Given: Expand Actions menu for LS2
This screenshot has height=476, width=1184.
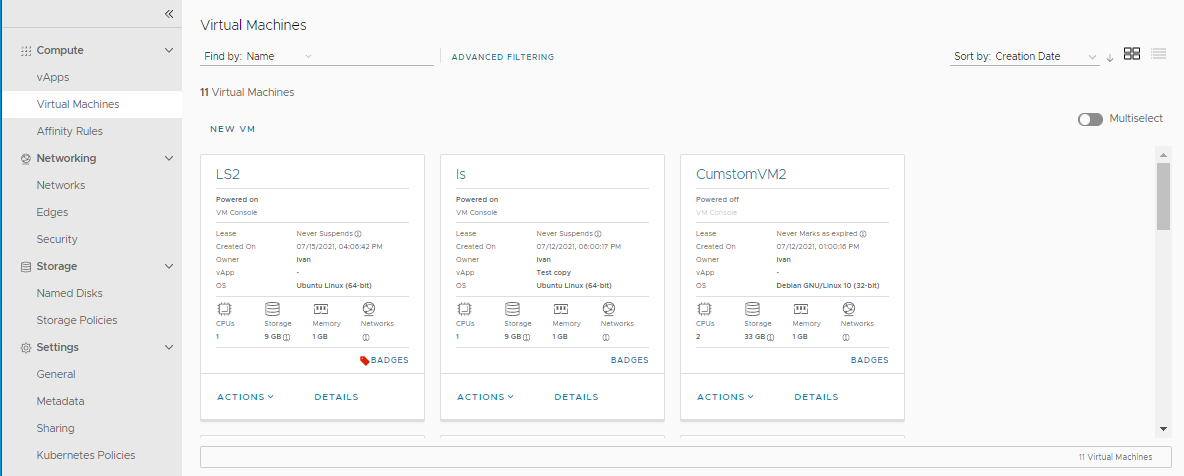Looking at the screenshot, I should pyautogui.click(x=245, y=397).
